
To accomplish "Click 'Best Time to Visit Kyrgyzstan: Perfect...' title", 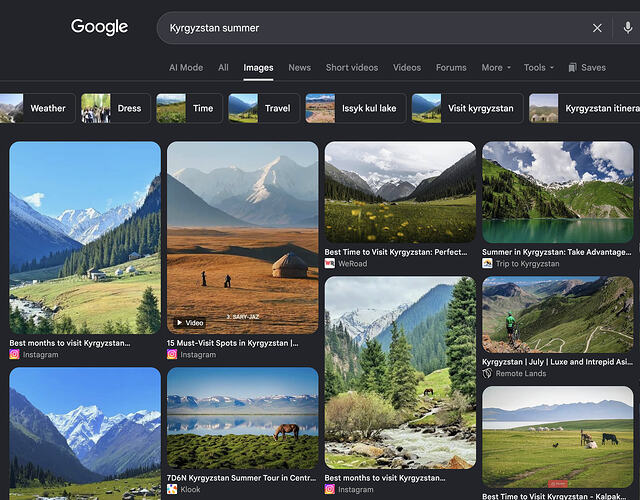I will point(396,252).
